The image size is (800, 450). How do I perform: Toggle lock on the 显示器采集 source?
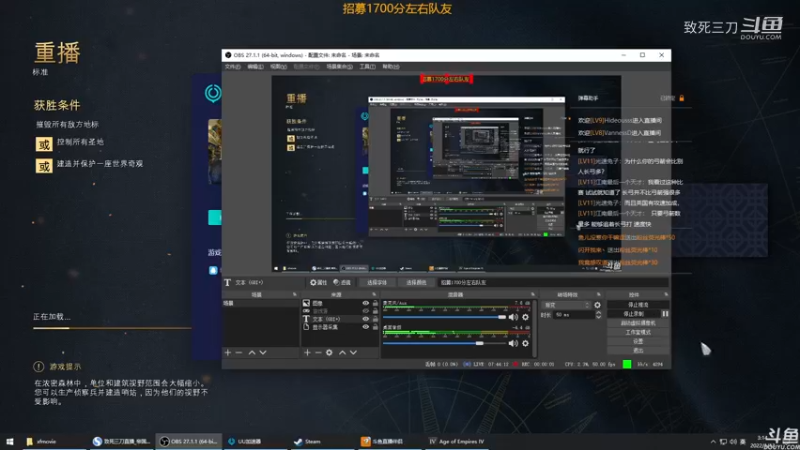(x=375, y=327)
